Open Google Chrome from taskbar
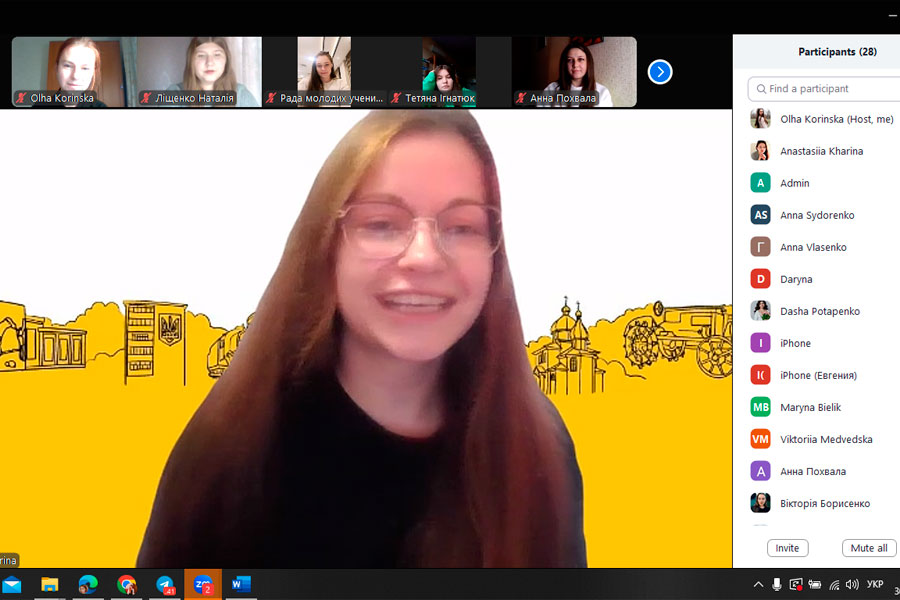 (126, 585)
